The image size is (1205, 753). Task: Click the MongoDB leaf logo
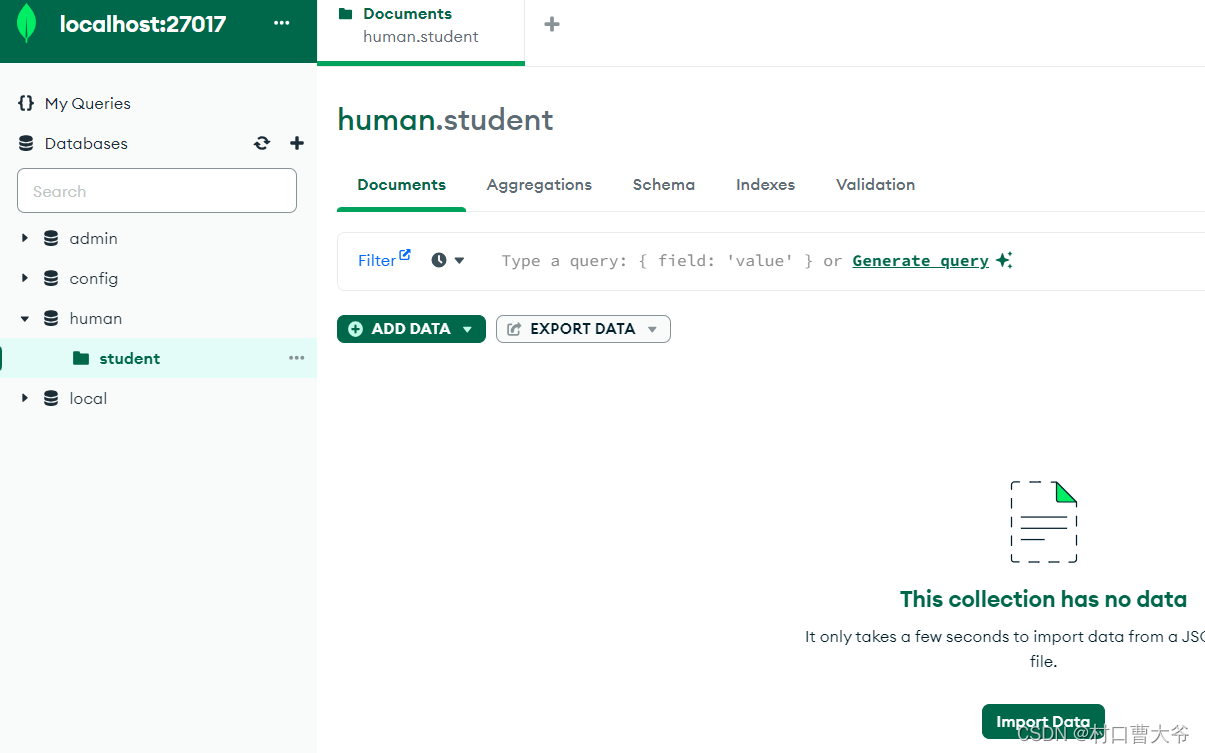[x=26, y=23]
